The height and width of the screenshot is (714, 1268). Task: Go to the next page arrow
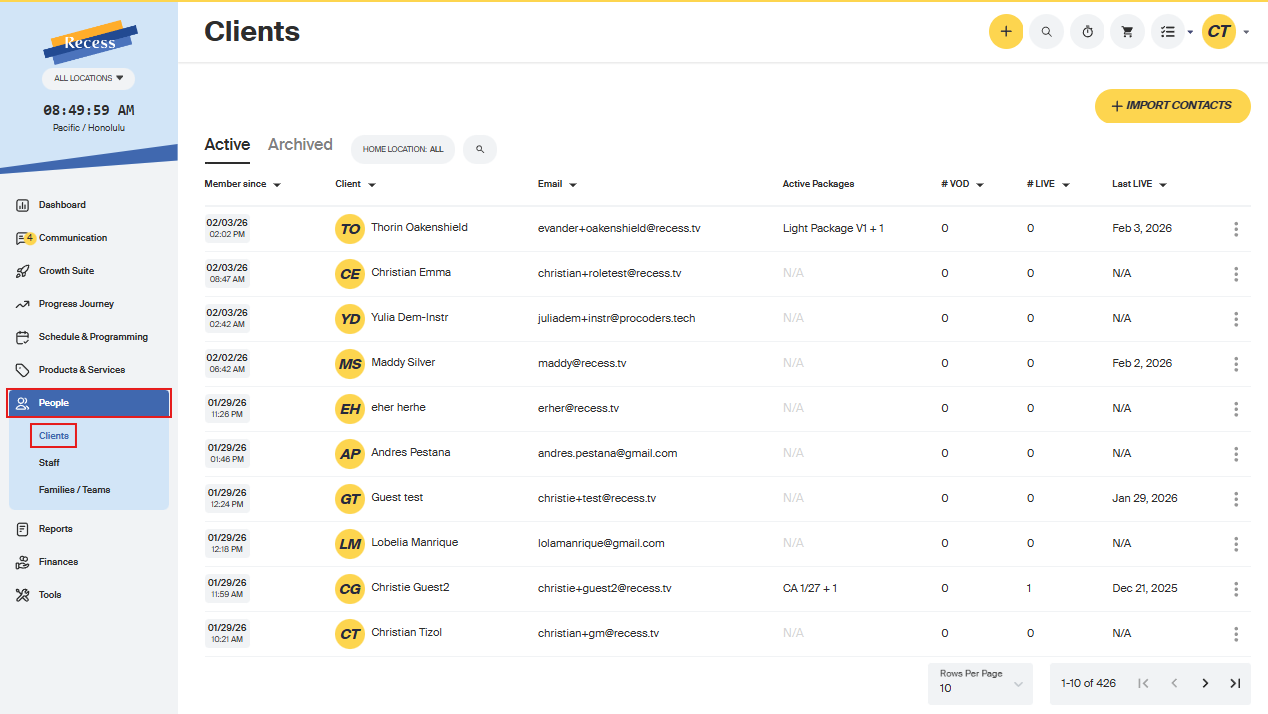pyautogui.click(x=1205, y=683)
